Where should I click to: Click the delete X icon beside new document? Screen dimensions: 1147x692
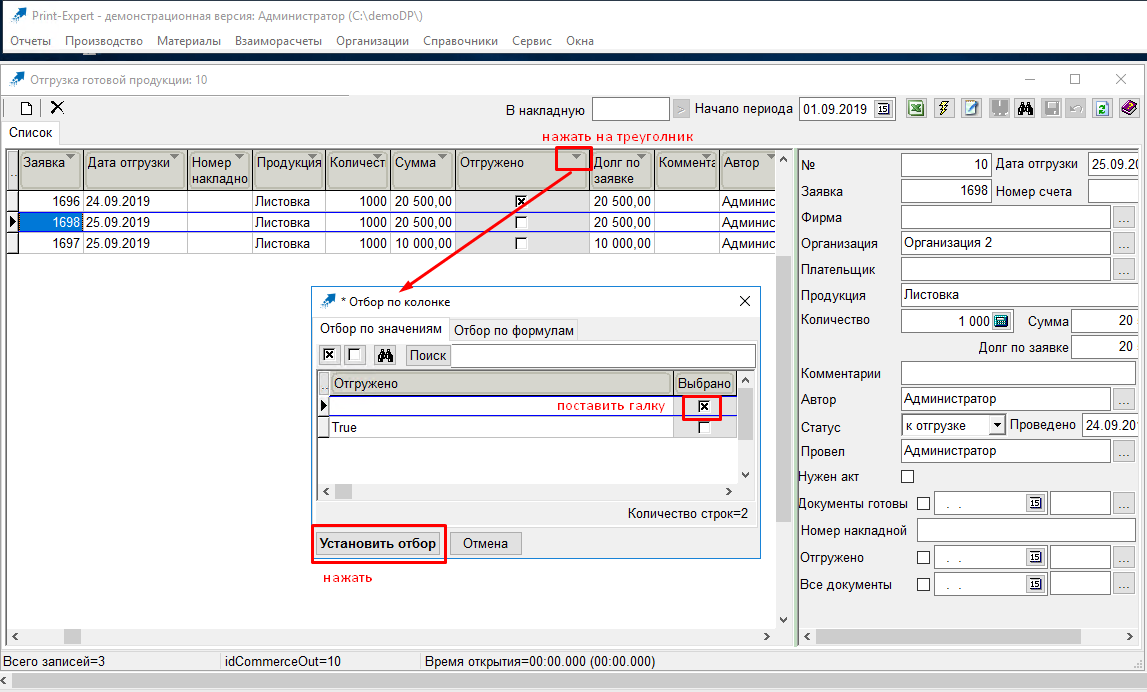[x=57, y=107]
